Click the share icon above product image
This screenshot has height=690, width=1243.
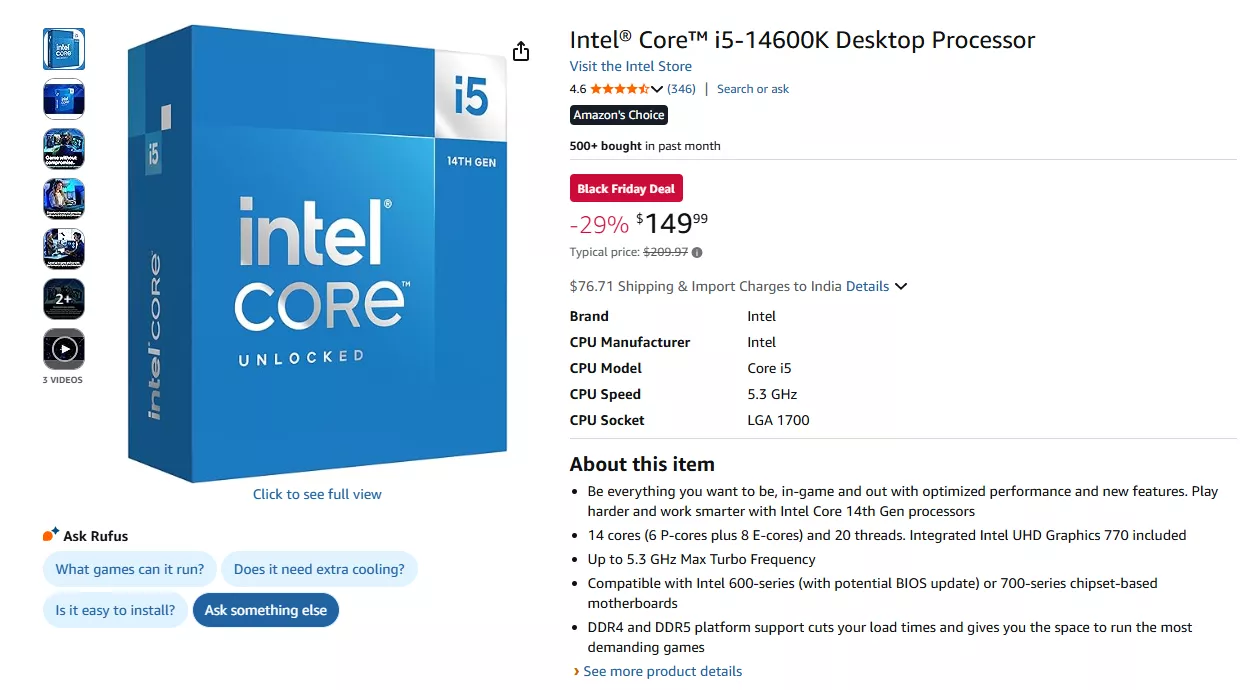point(520,51)
